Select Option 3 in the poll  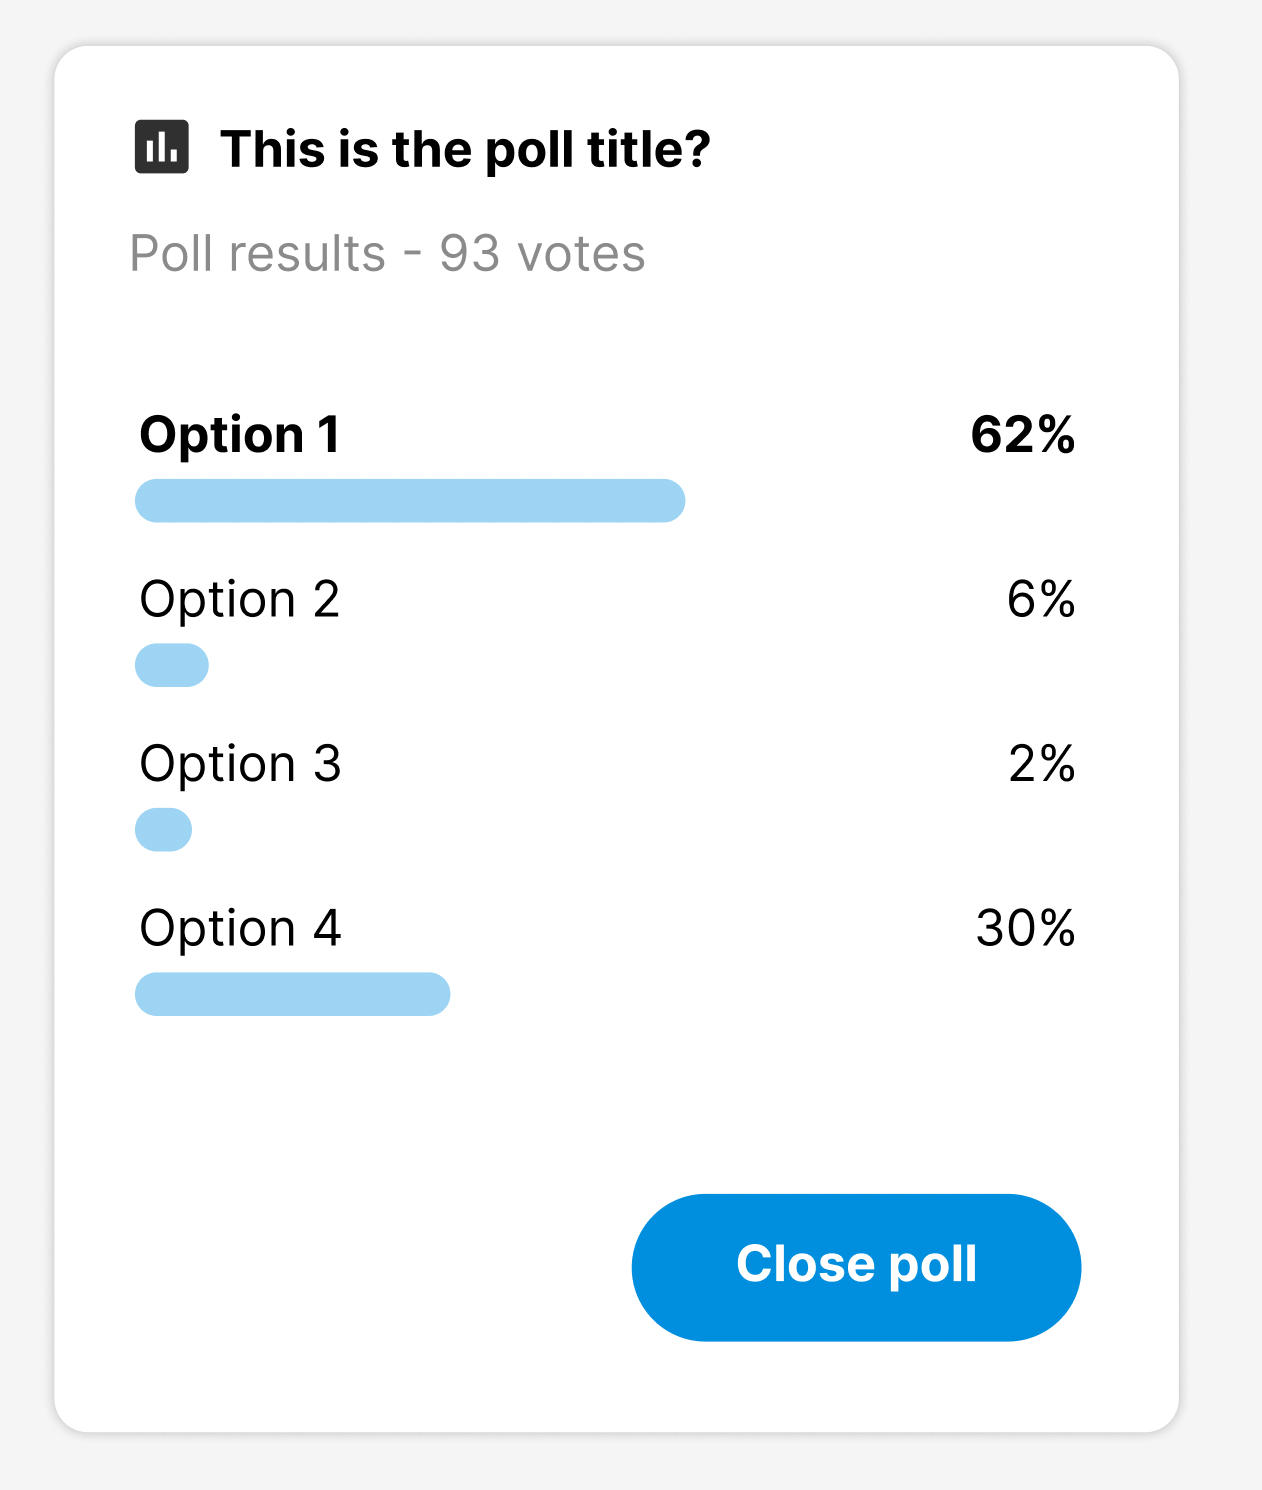point(241,764)
